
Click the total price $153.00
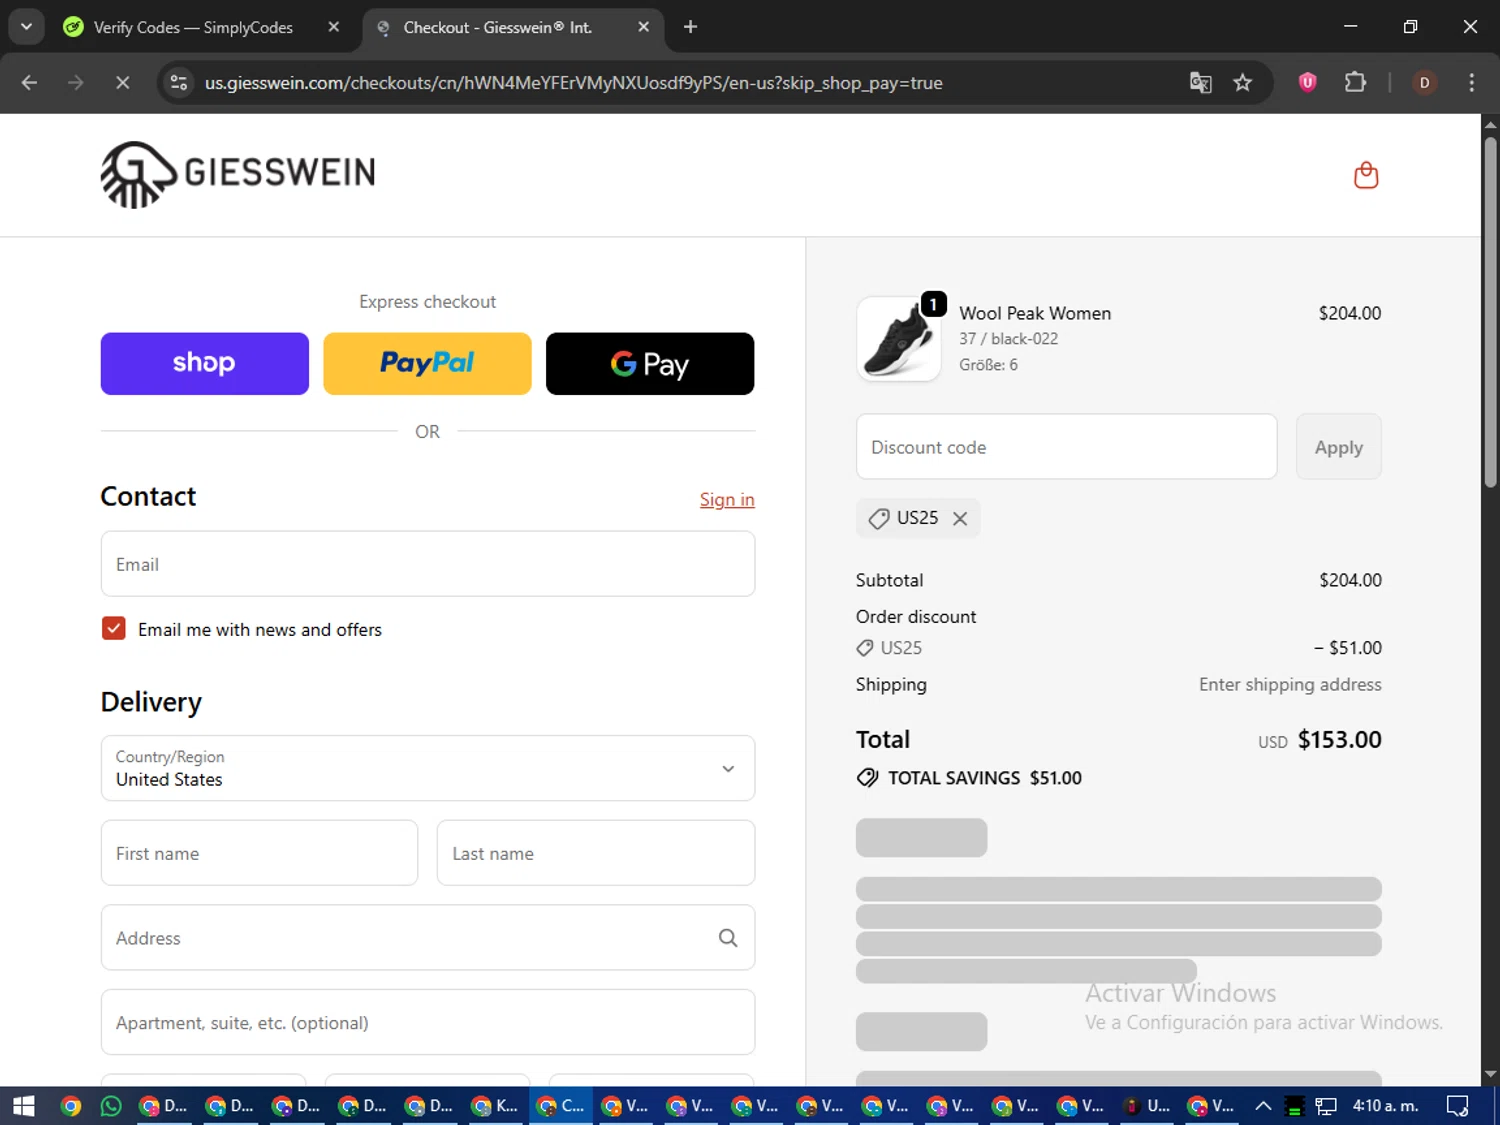click(1339, 739)
